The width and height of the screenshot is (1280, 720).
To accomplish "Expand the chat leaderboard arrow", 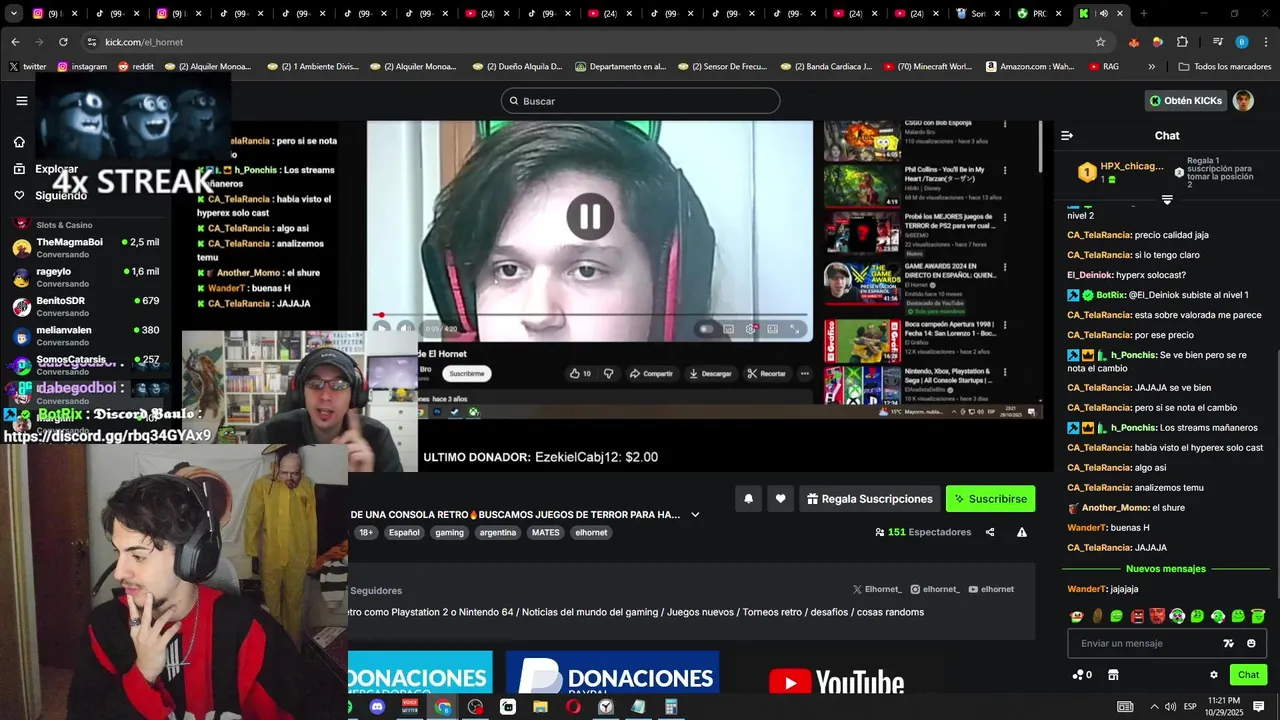I will coord(1167,200).
